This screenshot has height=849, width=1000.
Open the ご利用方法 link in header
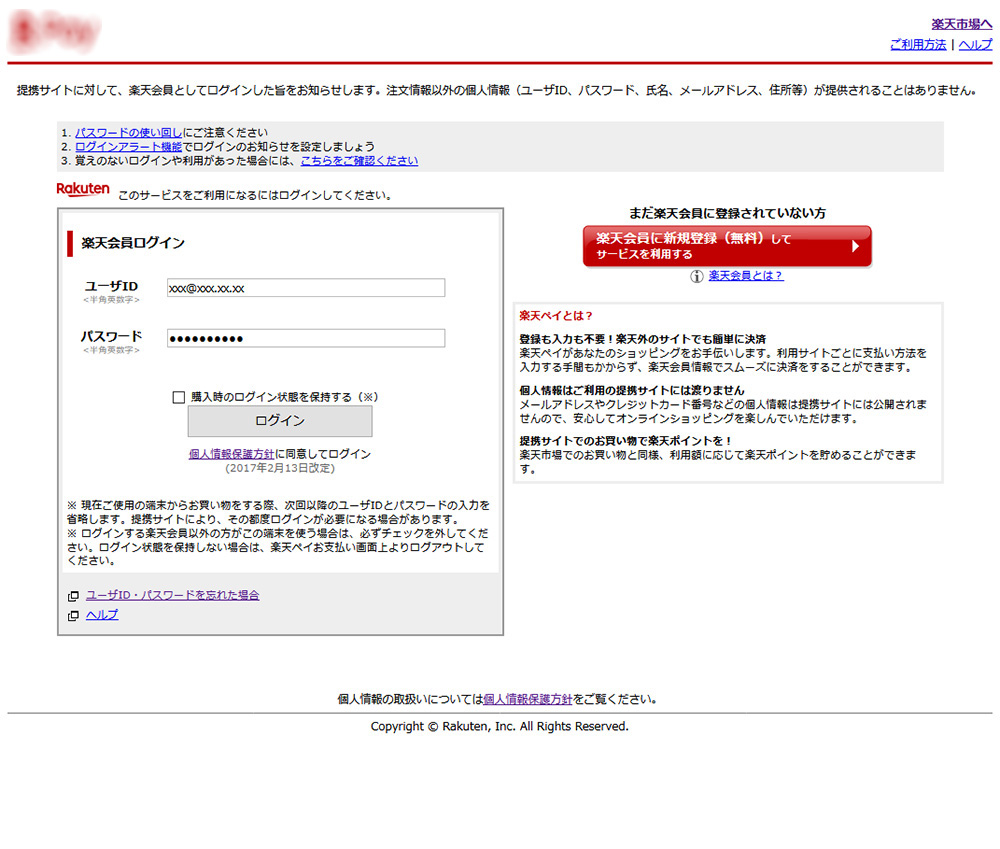(917, 45)
